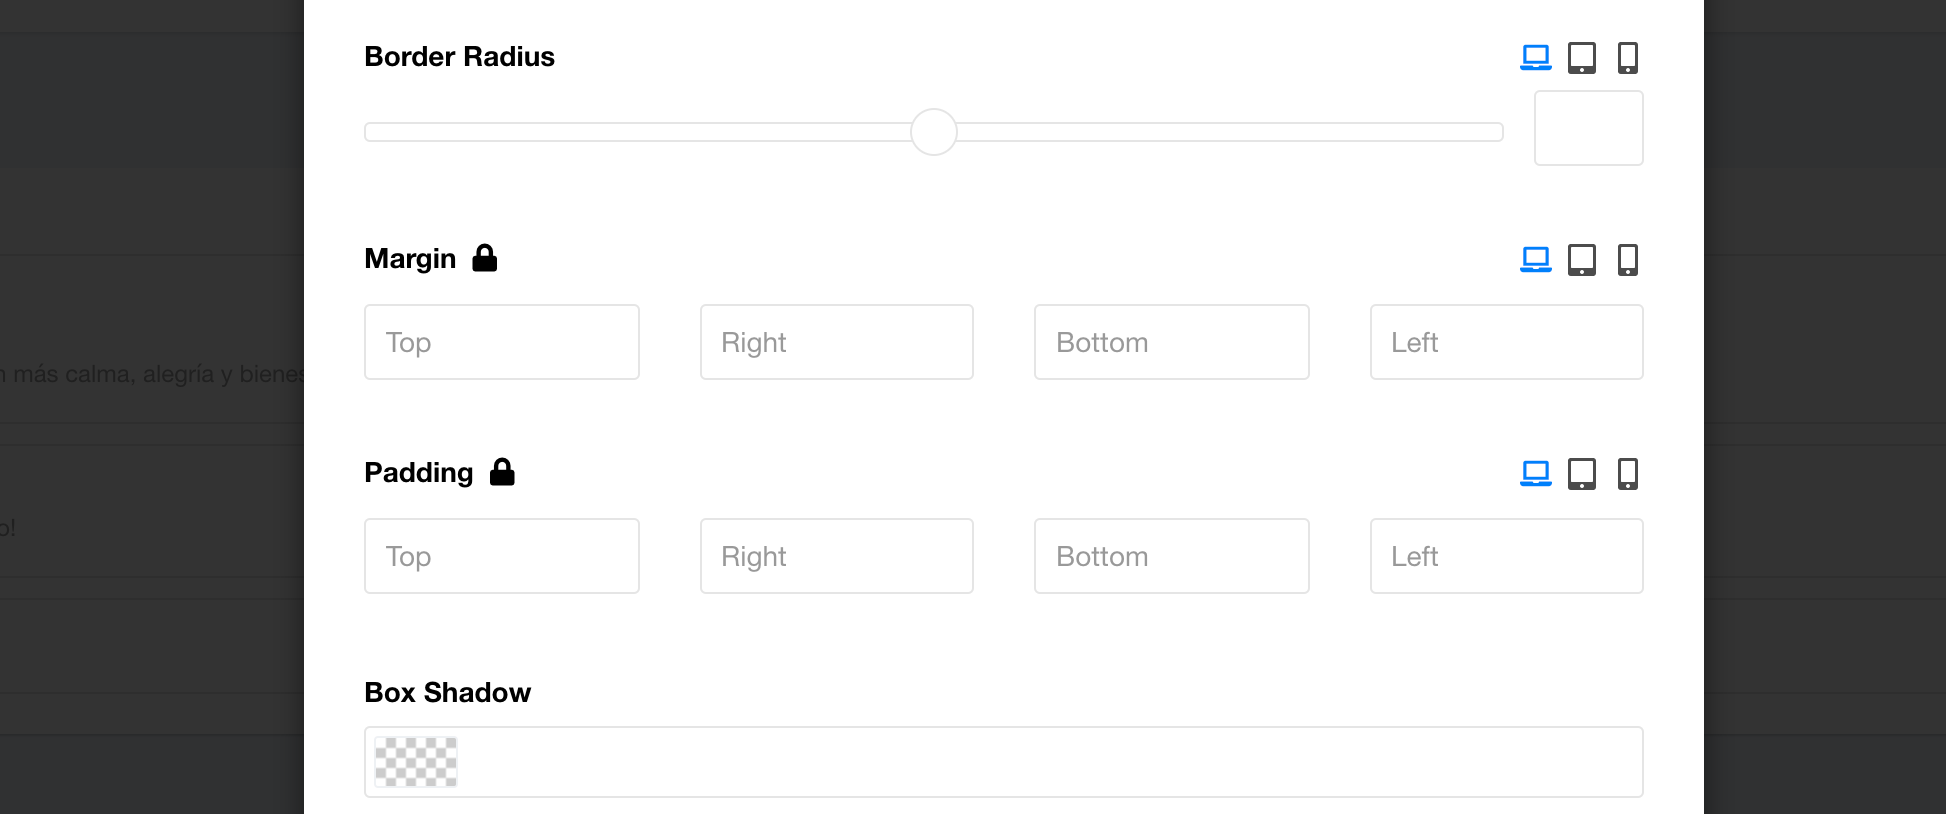
Task: Select mobile view for Margin
Action: coord(1627,259)
